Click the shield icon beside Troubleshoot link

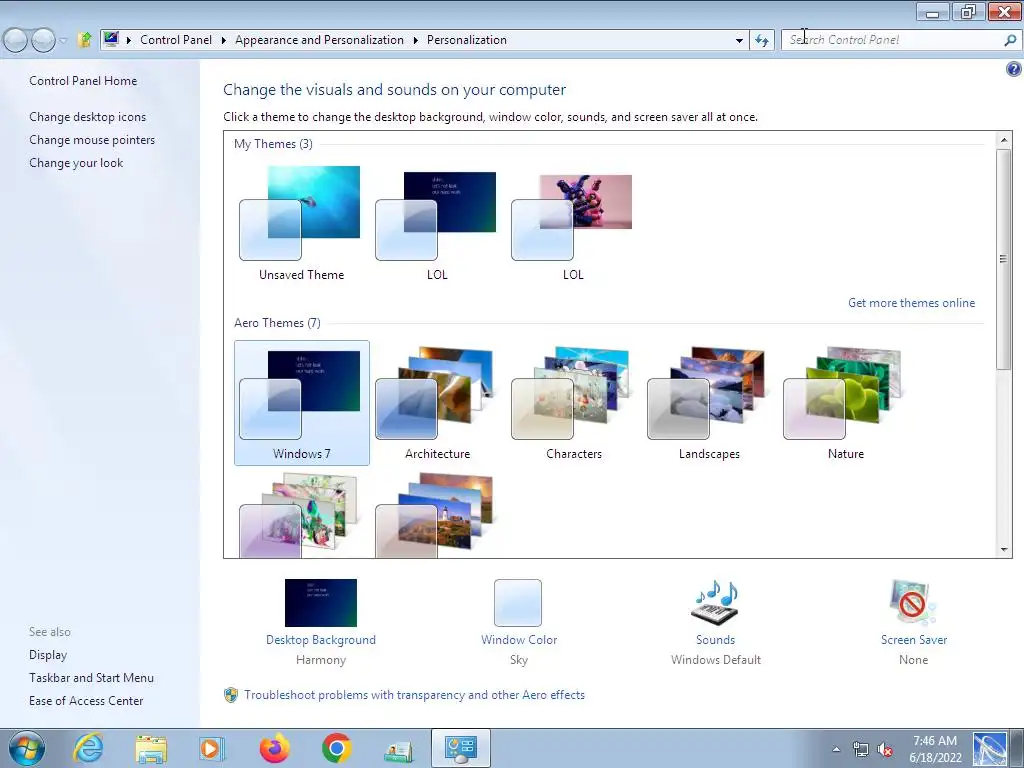click(x=231, y=695)
